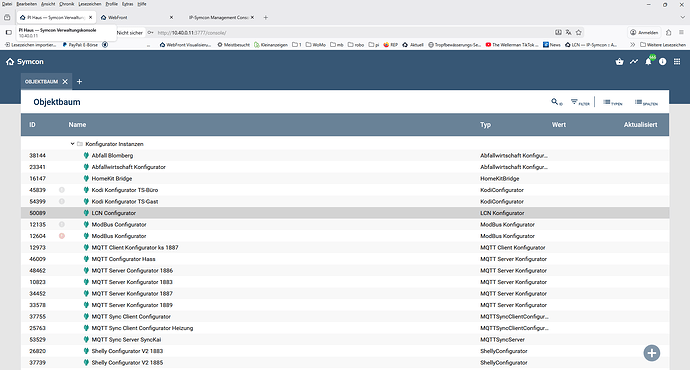Click ID value 37755
This screenshot has height=370, width=690.
[x=37, y=316]
